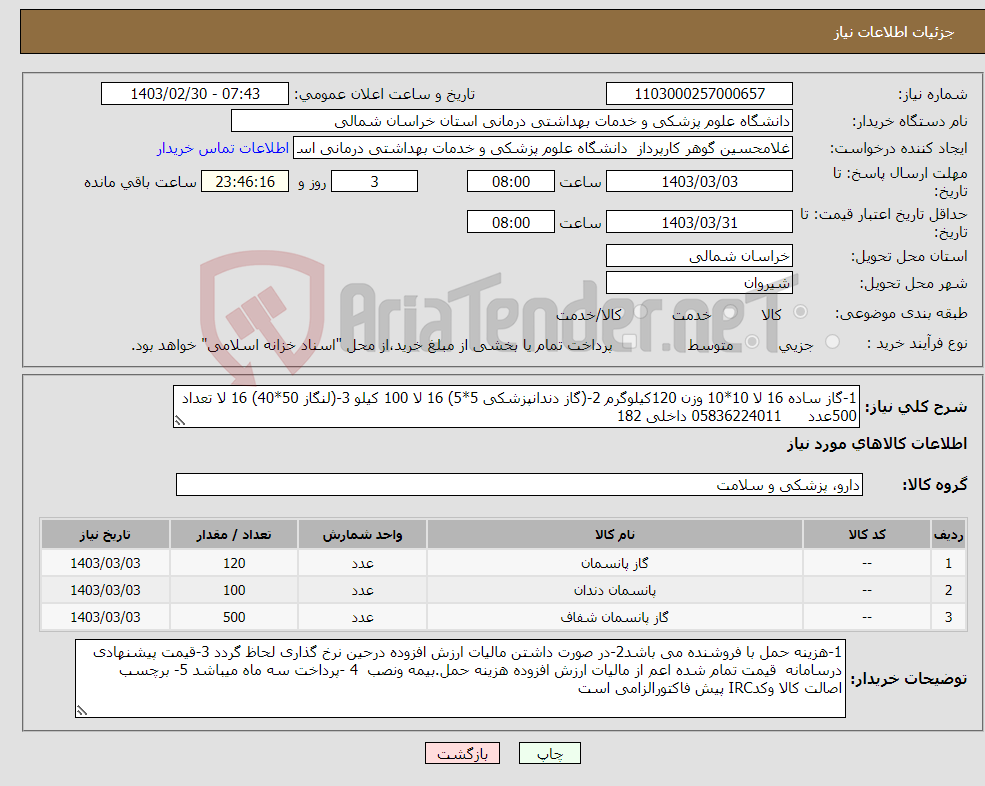Click the تعداد / مقدار column header
Screen dimensions: 985x786
tap(234, 535)
